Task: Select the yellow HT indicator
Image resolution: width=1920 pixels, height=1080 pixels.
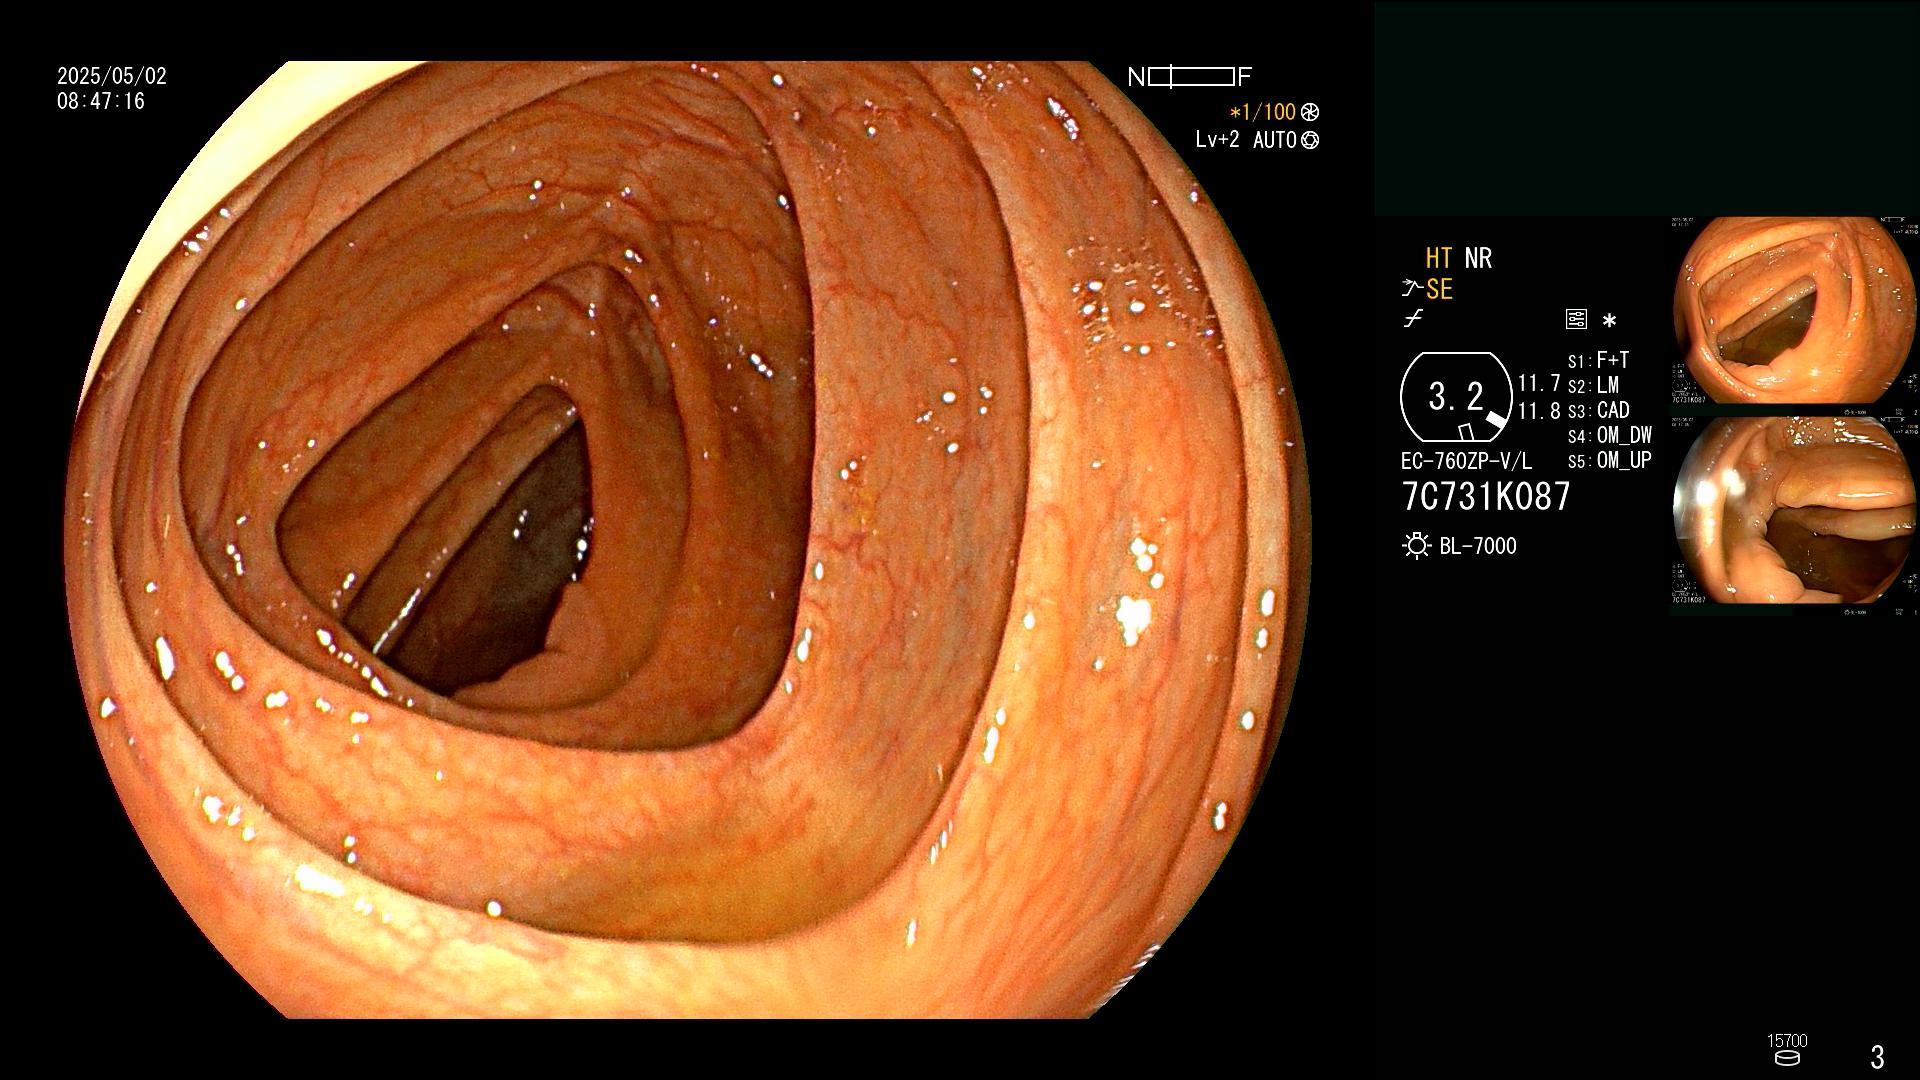Action: point(1438,258)
